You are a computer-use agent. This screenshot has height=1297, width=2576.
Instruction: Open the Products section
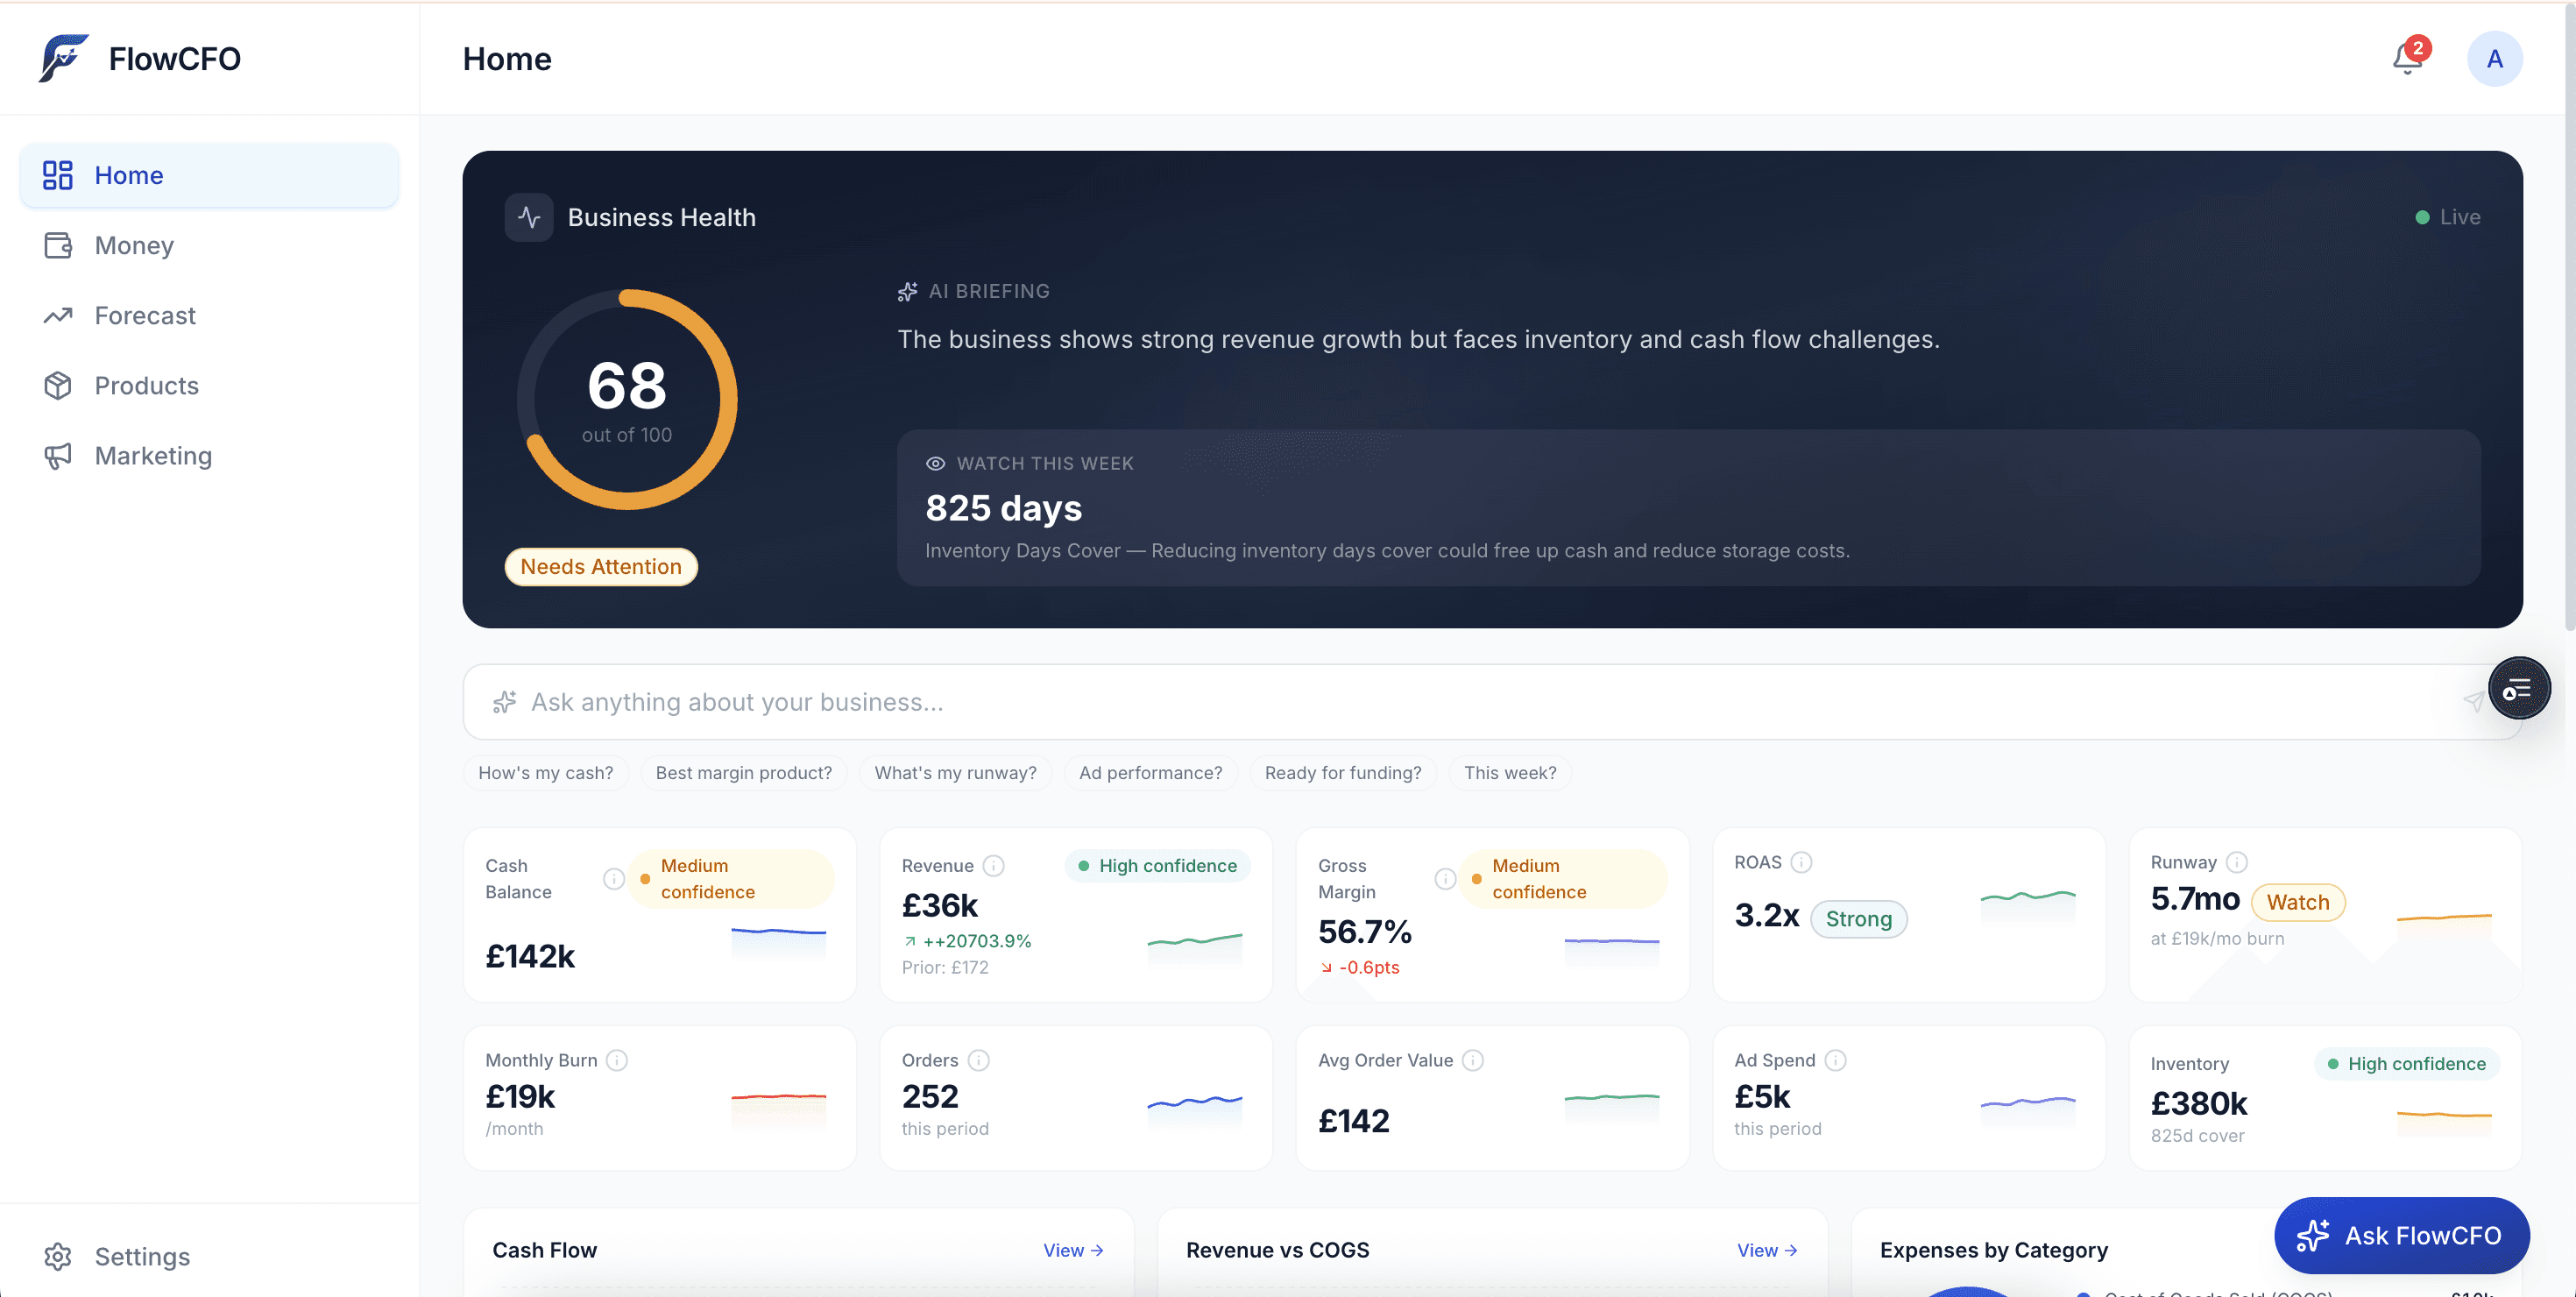point(209,385)
